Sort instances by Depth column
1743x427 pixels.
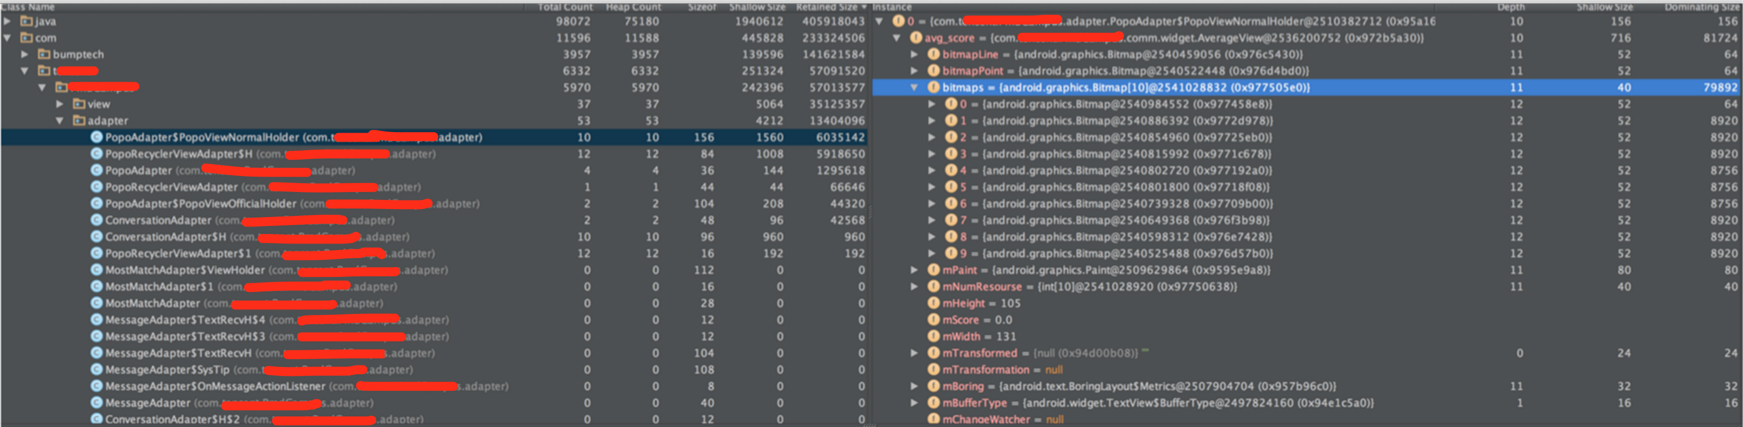(1511, 7)
